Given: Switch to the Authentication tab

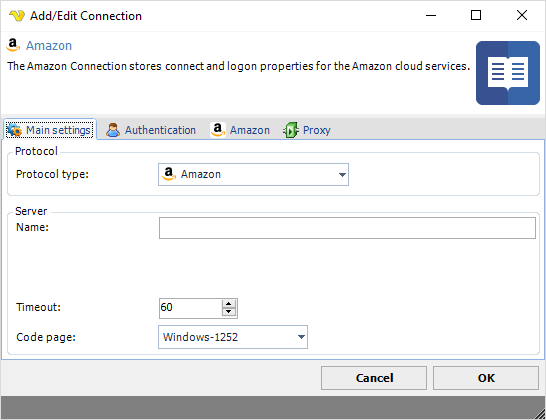Looking at the screenshot, I should (151, 130).
